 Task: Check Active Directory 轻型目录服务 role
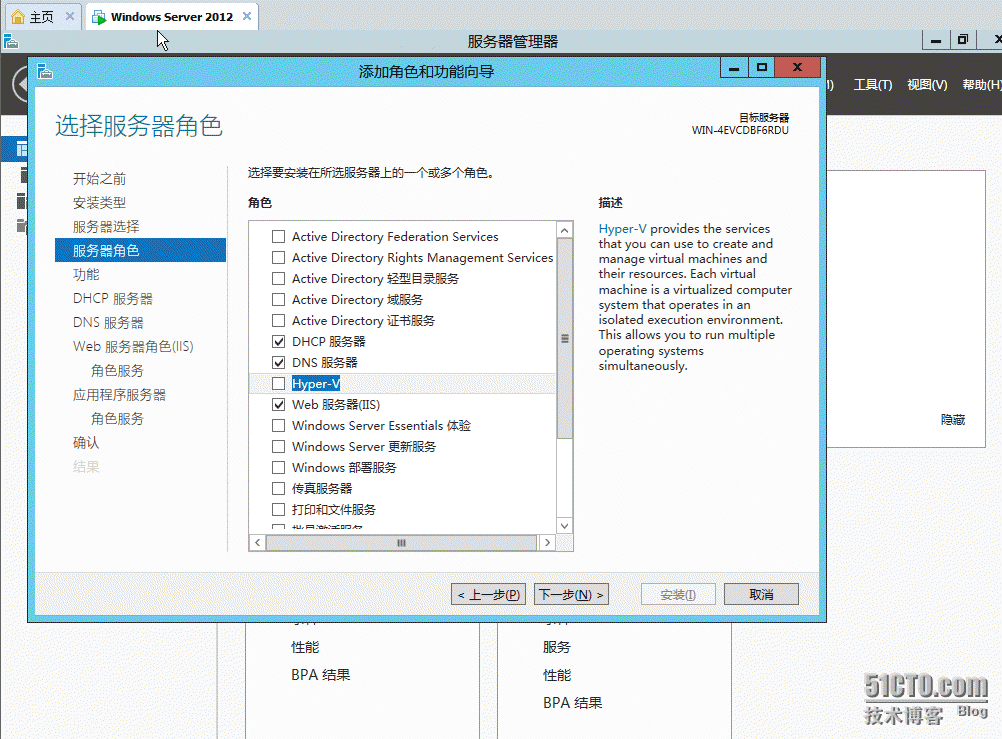278,279
